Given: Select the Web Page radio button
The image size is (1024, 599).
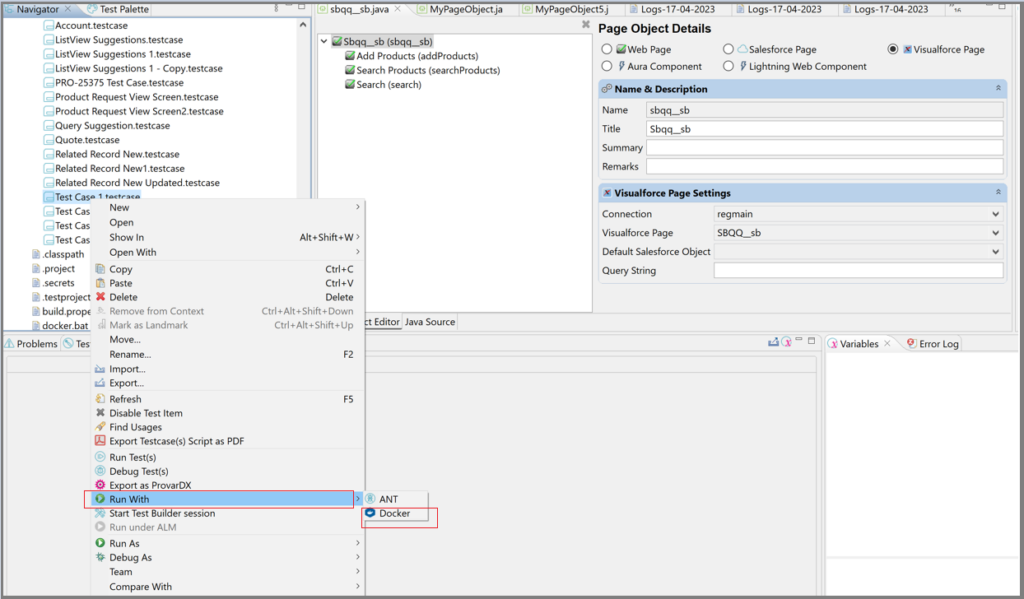Looking at the screenshot, I should (x=607, y=49).
